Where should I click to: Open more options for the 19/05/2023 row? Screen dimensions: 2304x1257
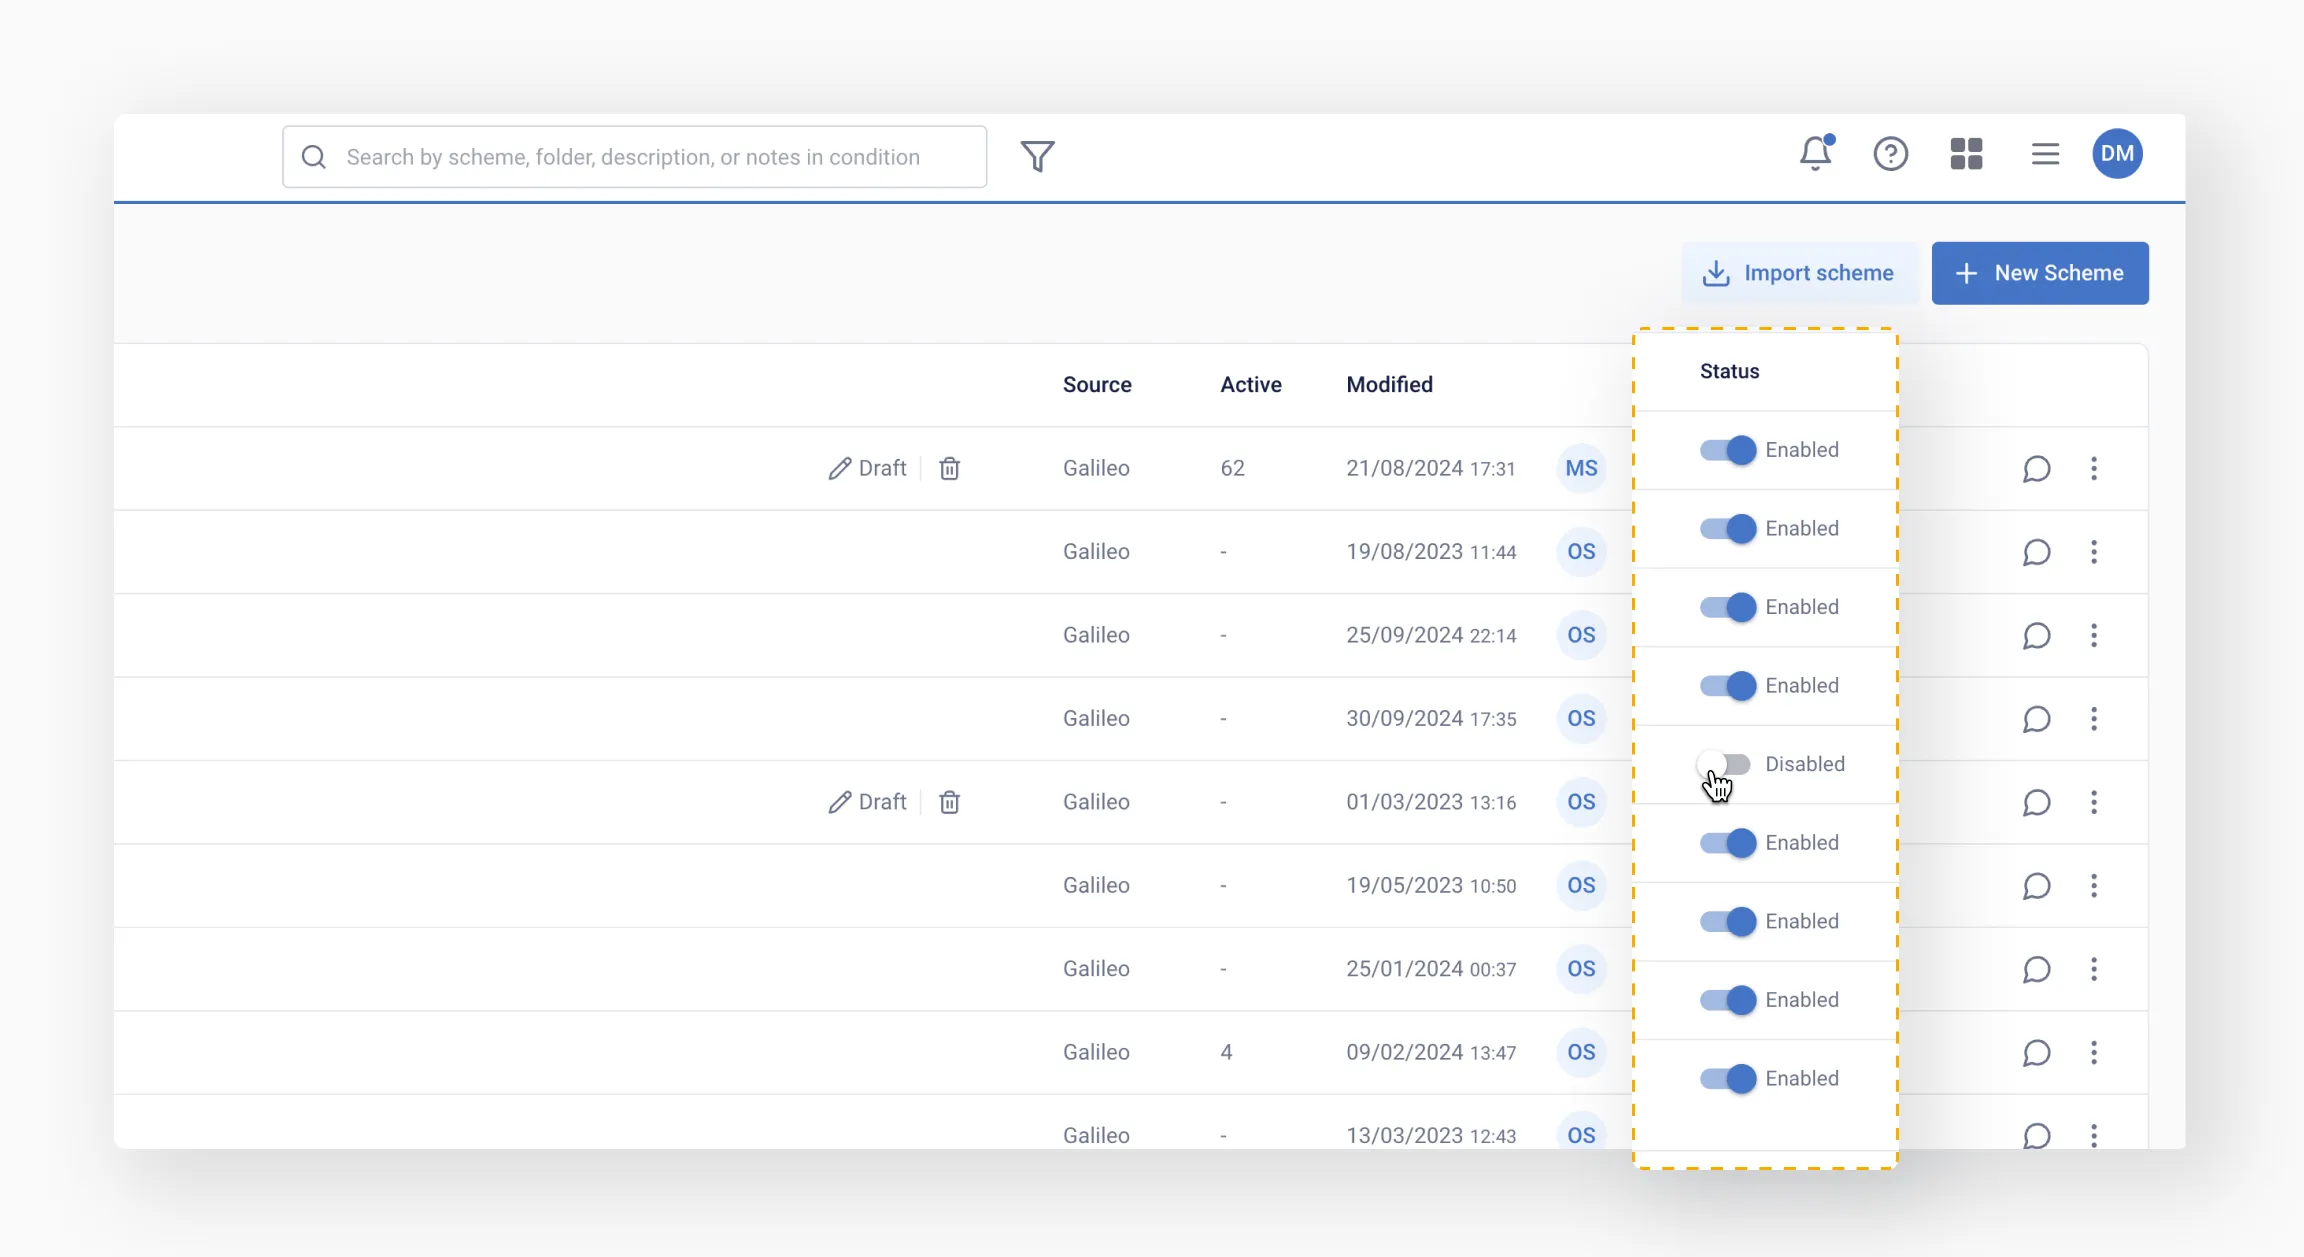(x=2094, y=886)
